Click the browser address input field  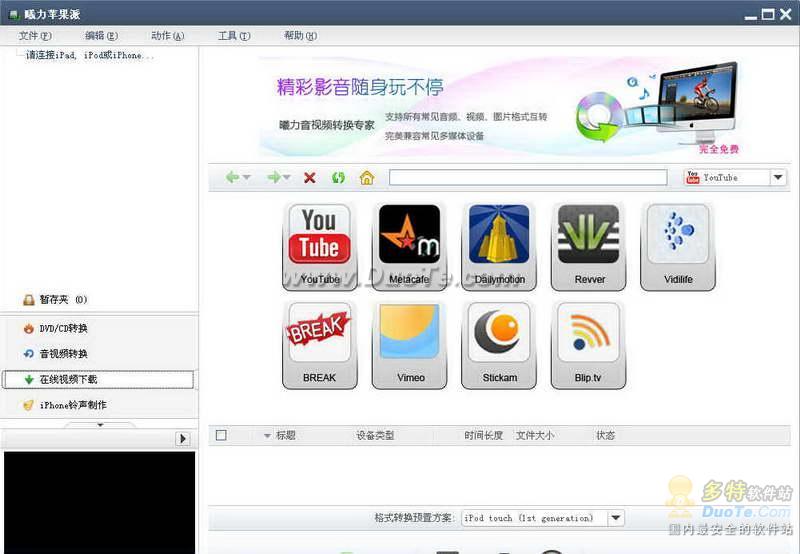[528, 178]
